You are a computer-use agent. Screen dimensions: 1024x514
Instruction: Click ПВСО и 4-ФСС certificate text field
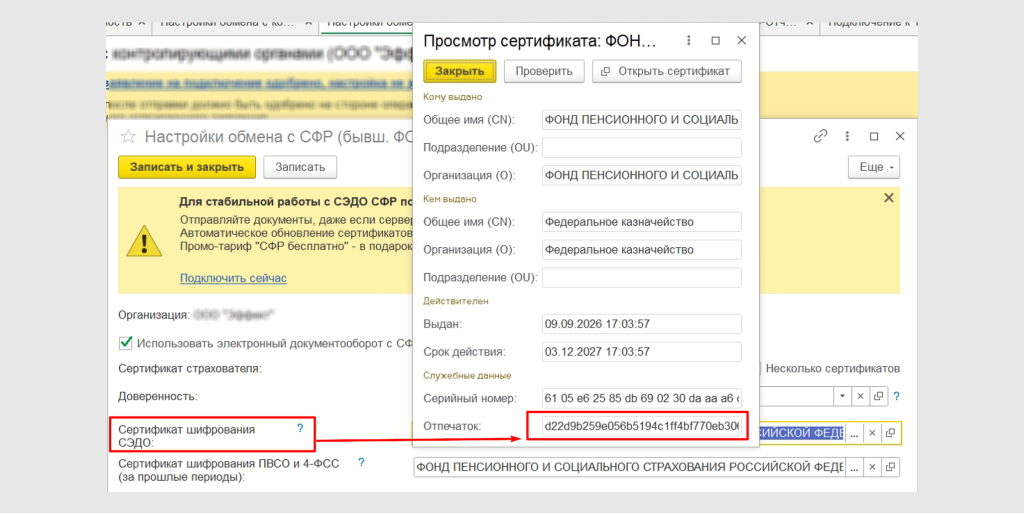click(630, 468)
